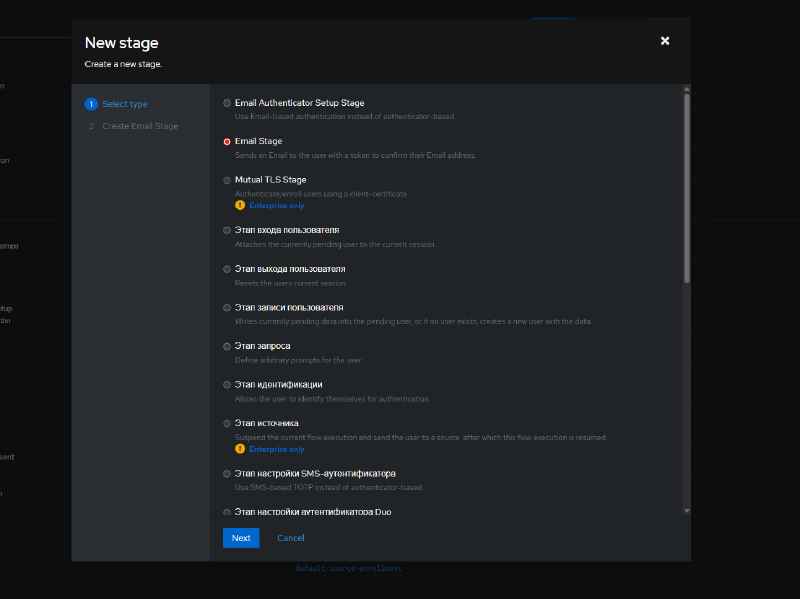Screen dimensions: 800x599
Task: Click warning icon under Этап источника
Action: pos(240,449)
